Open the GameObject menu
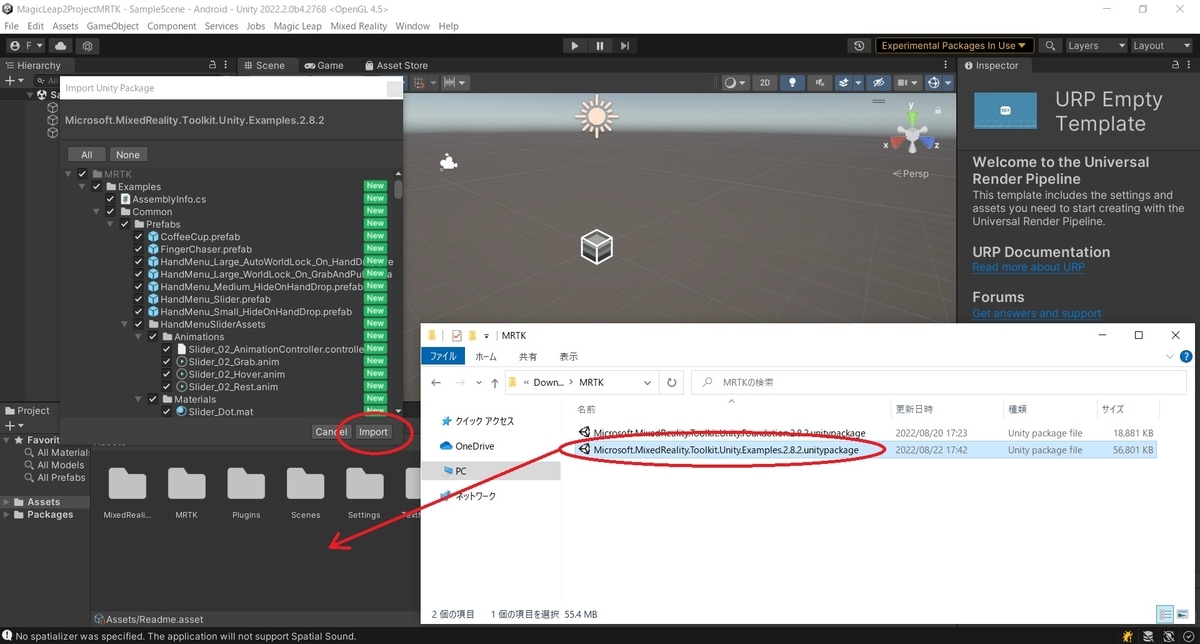The image size is (1200, 644). click(111, 26)
